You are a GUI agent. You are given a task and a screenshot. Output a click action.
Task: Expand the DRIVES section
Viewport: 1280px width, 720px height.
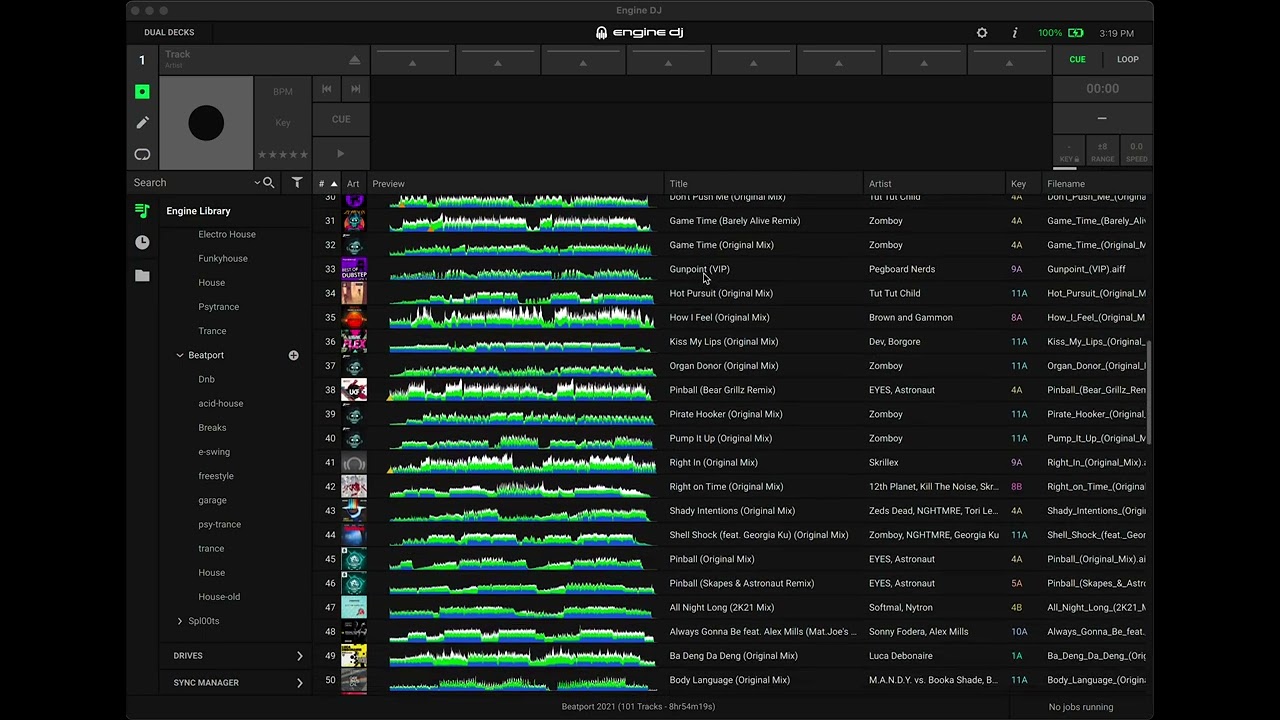coord(299,656)
